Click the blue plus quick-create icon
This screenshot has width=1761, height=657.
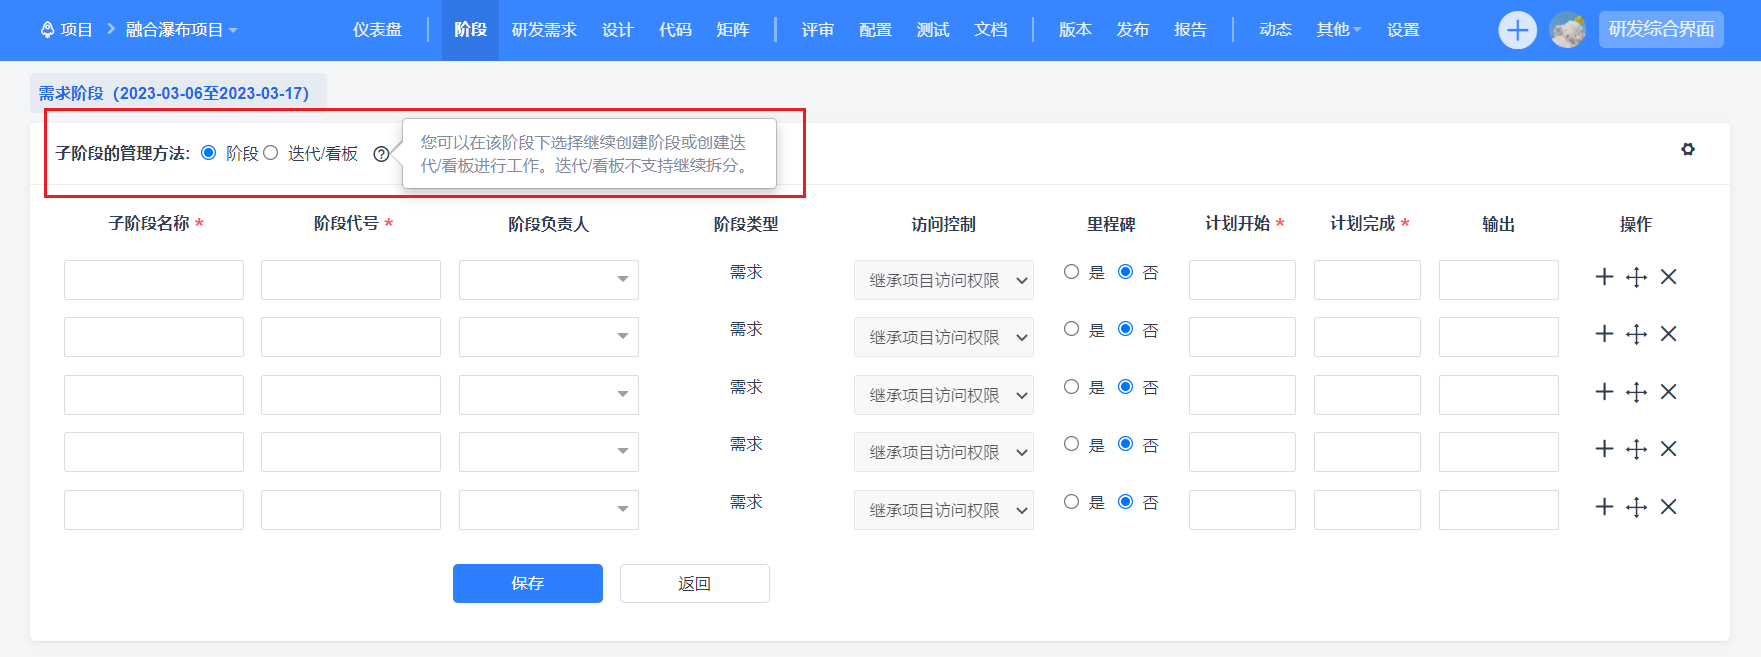pos(1517,30)
